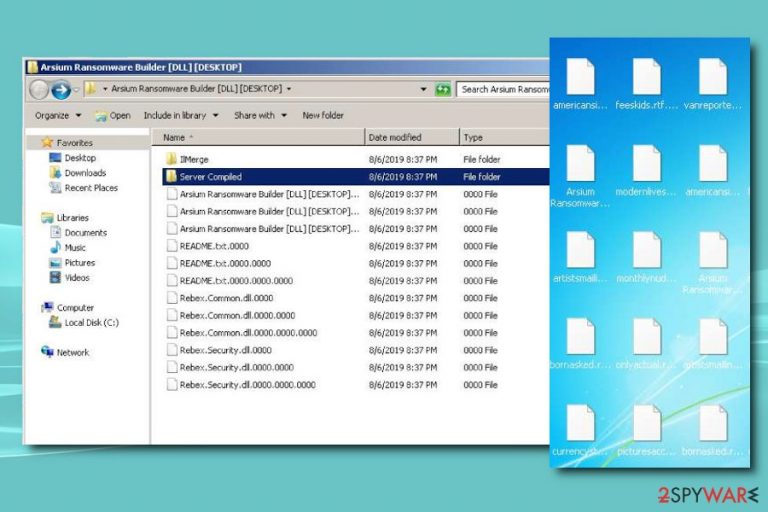Select the Rebex.Security.dll.0000 file icon
This screenshot has height=512, width=768.
click(171, 350)
